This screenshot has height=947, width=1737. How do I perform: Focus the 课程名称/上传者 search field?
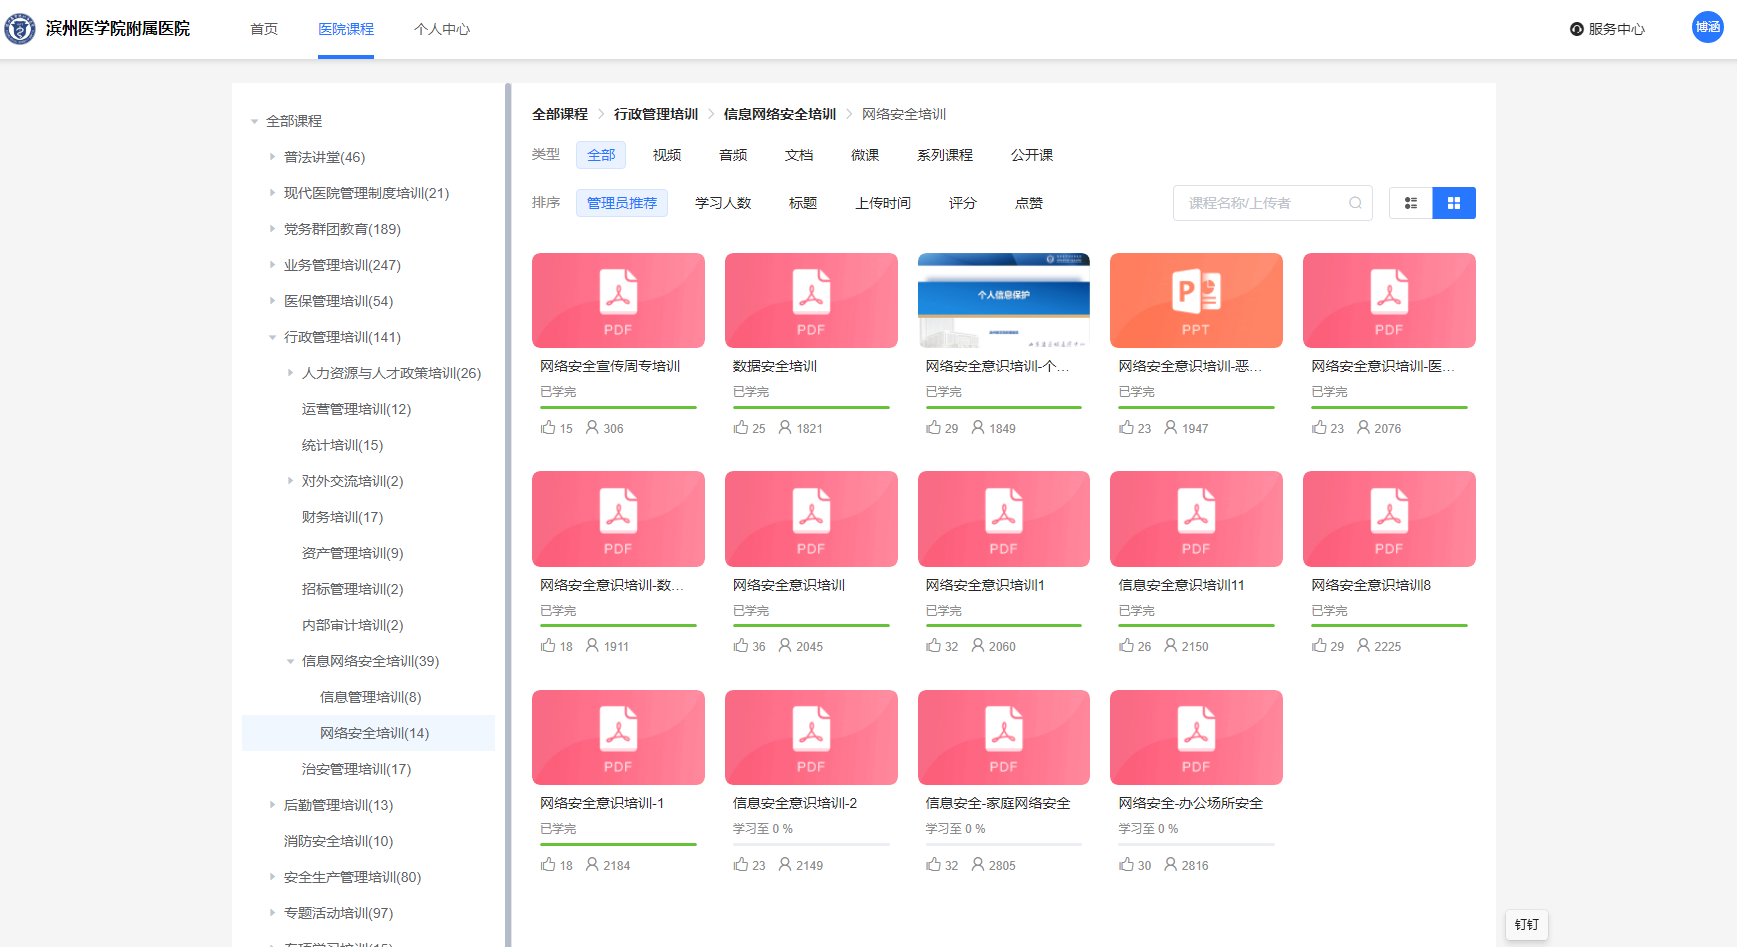click(x=1273, y=203)
